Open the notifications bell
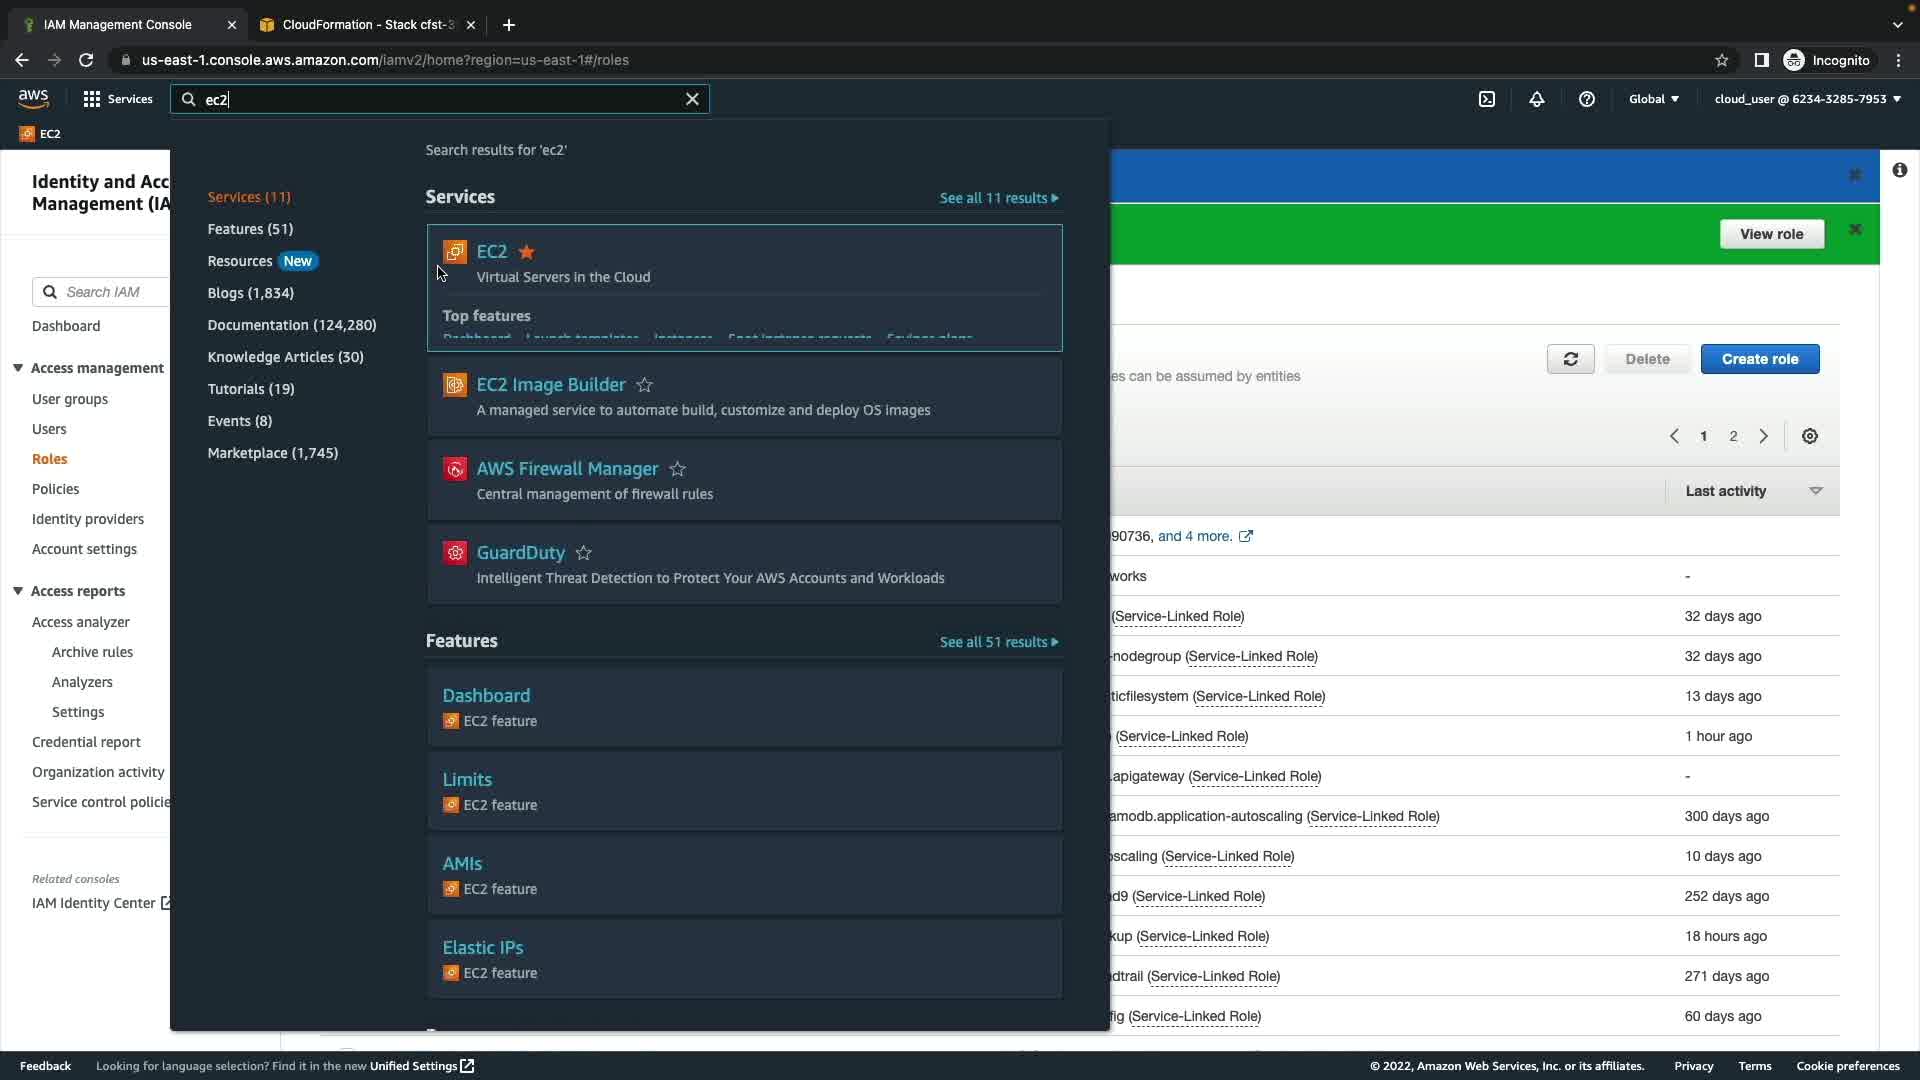 [1537, 99]
